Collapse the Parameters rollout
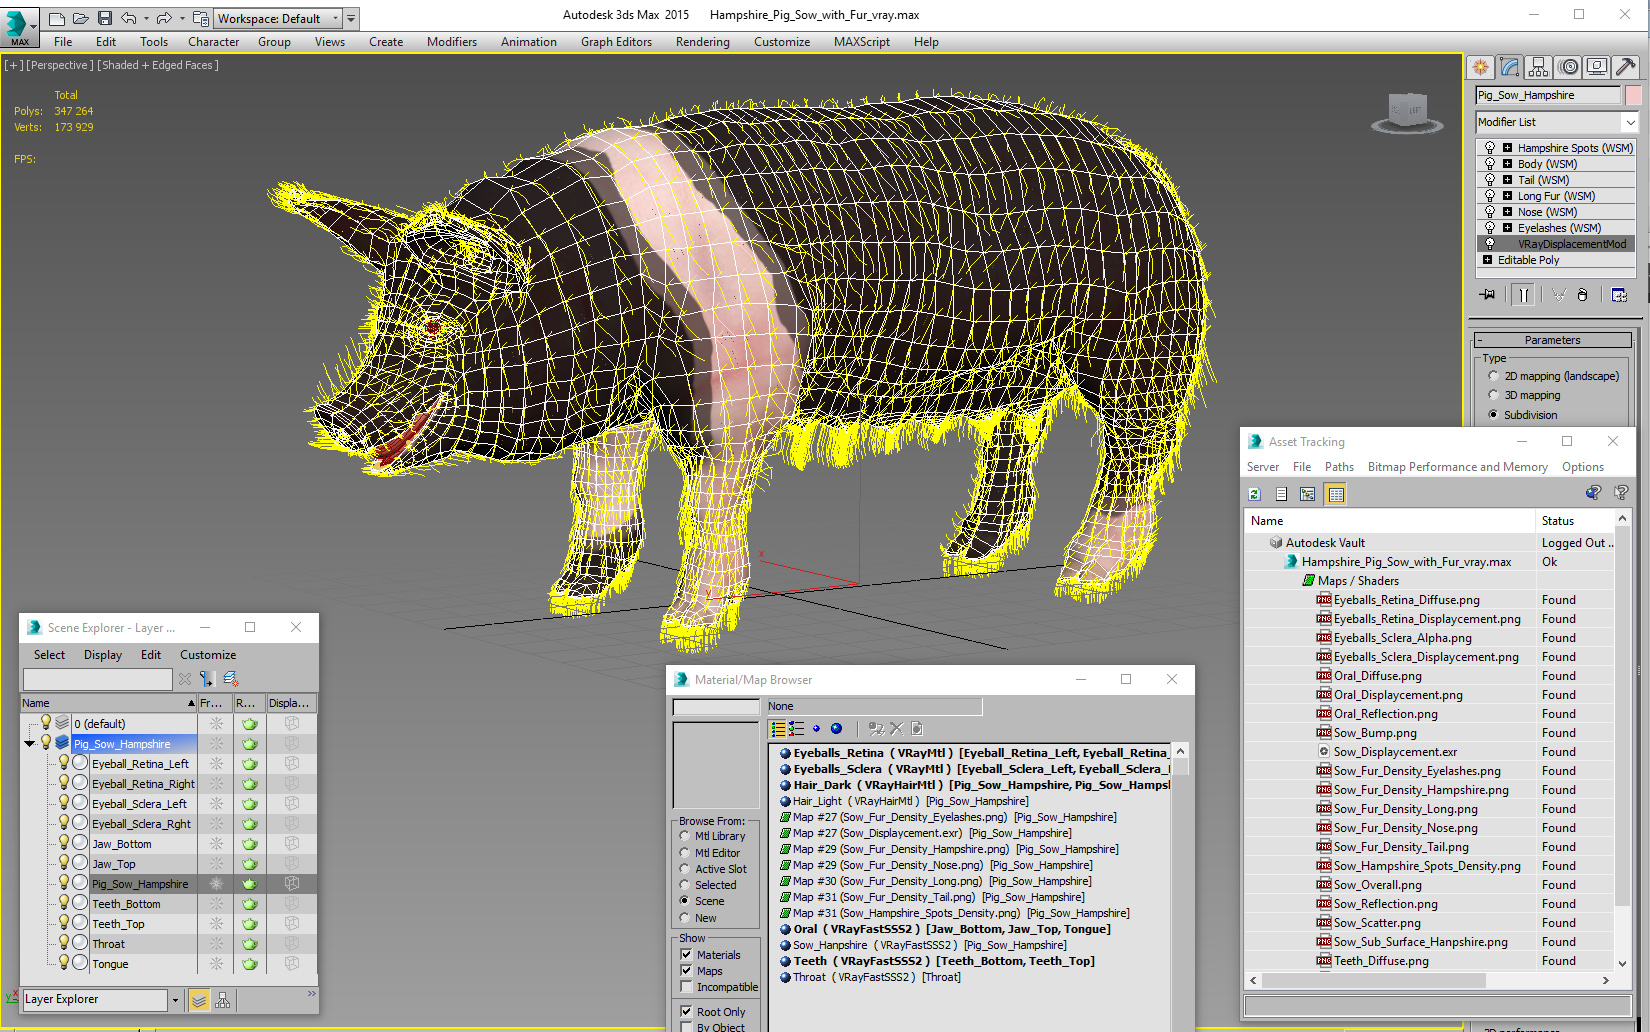 [x=1552, y=340]
